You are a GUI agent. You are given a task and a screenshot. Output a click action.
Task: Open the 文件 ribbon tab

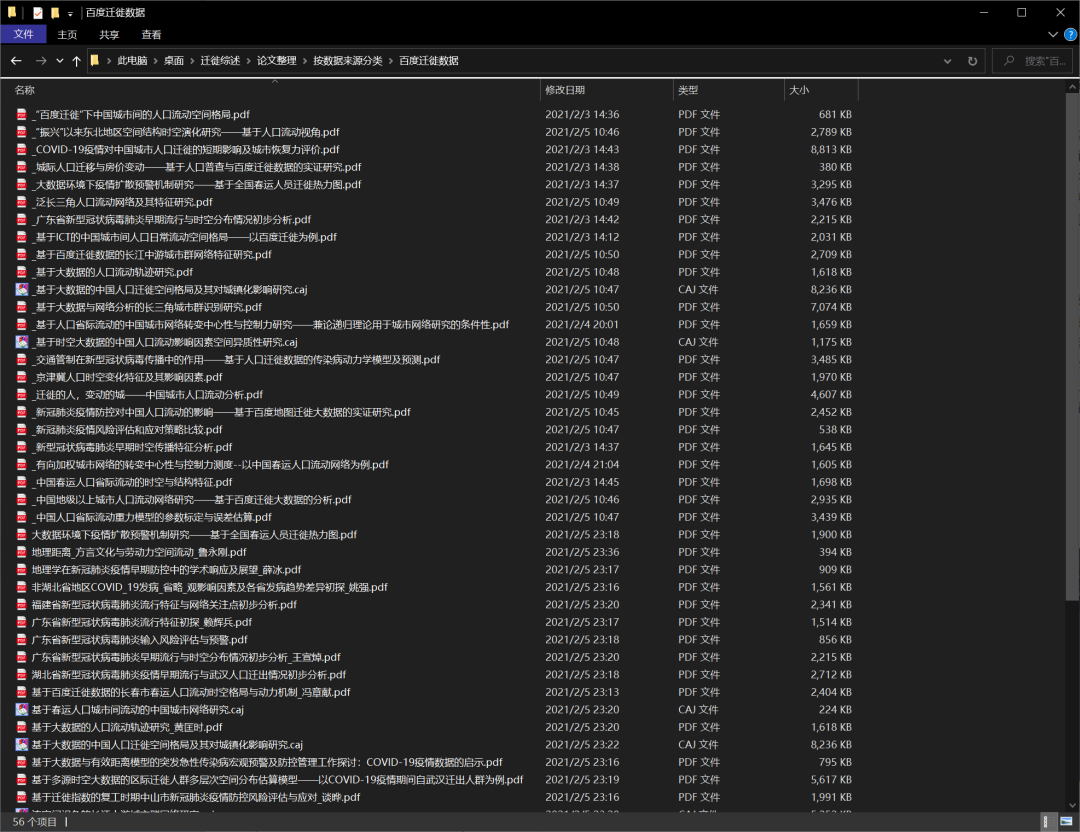click(x=23, y=34)
